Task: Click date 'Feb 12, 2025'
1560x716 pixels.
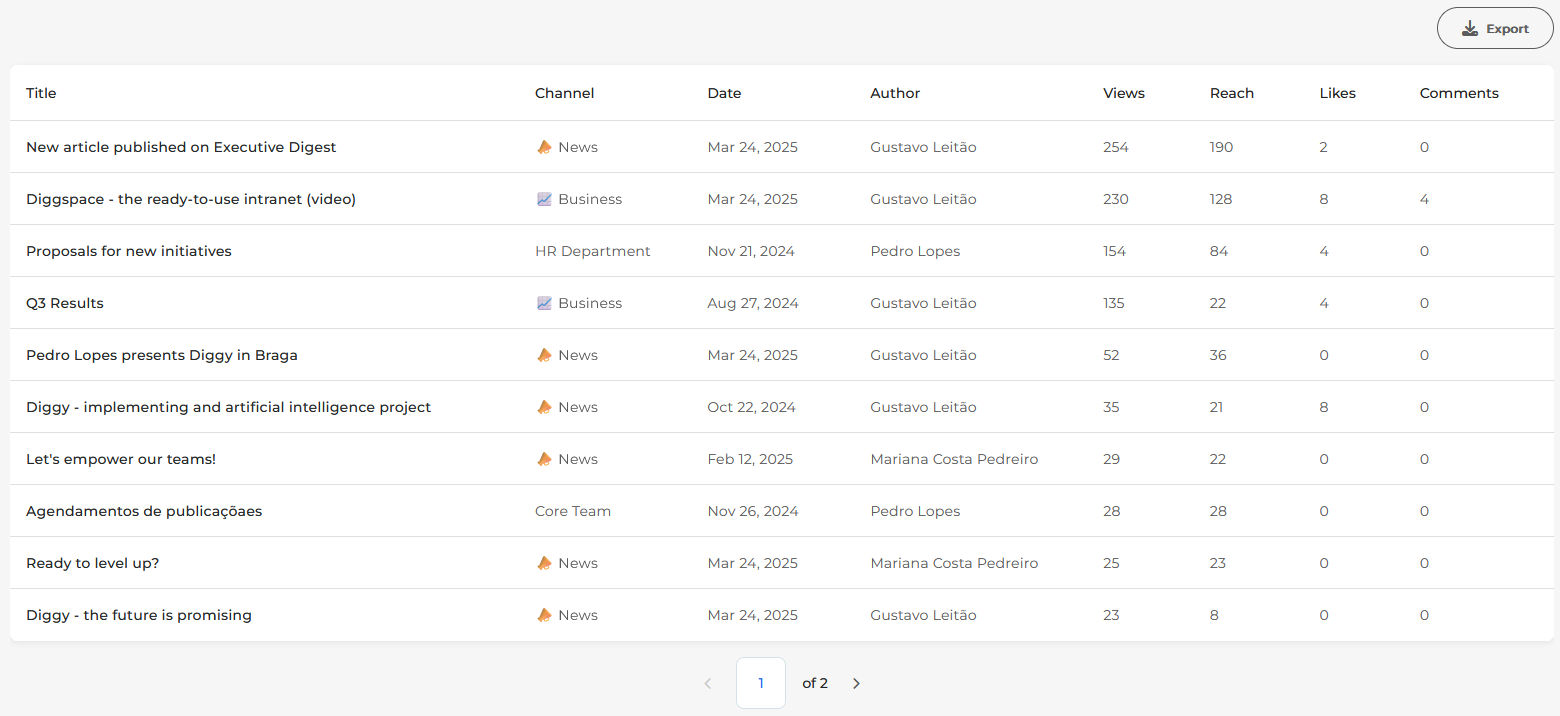Action: click(750, 459)
